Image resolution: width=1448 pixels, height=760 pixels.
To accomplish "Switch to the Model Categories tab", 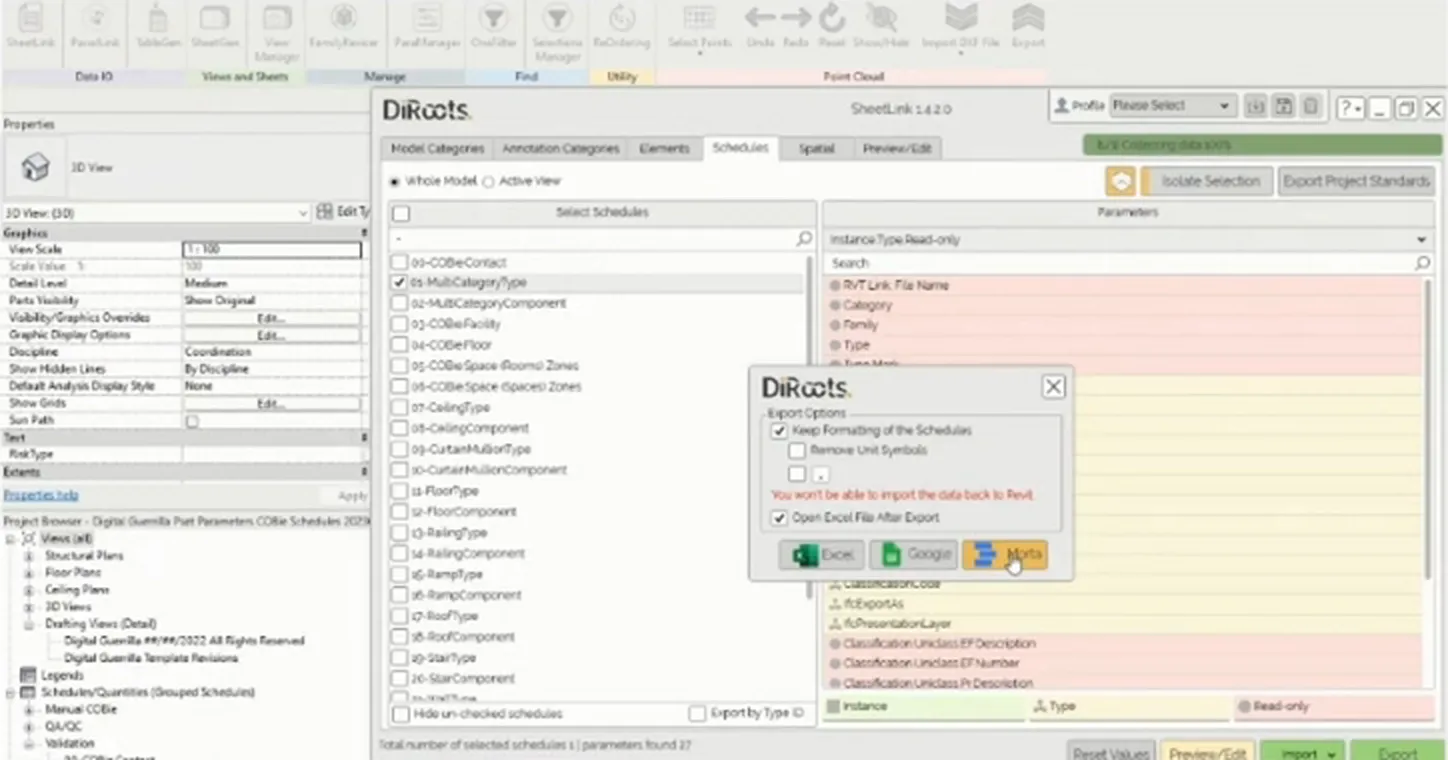I will [x=437, y=148].
